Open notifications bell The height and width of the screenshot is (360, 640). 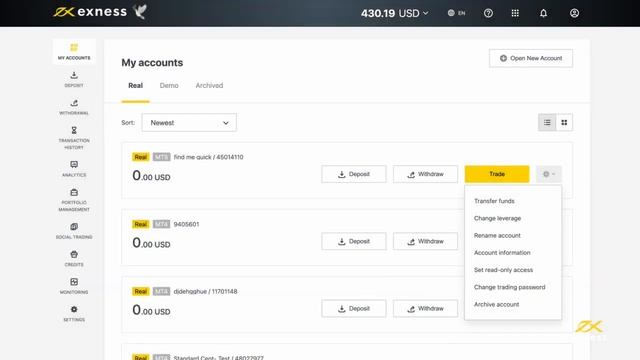[543, 13]
